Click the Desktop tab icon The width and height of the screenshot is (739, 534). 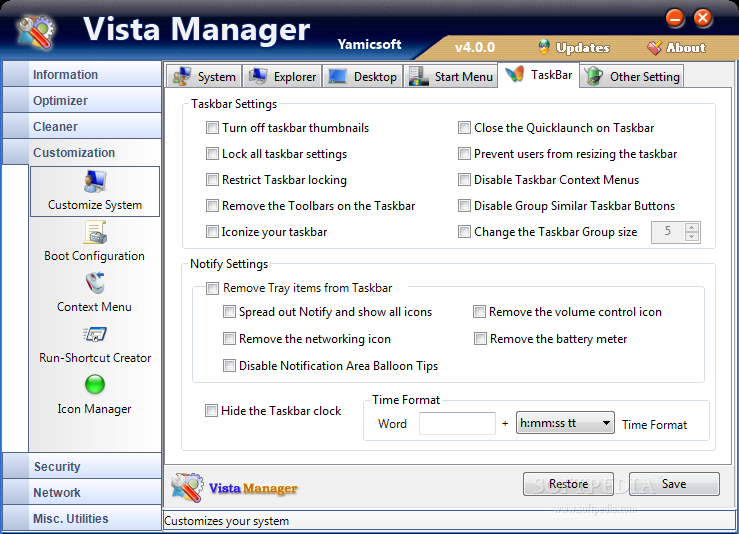pos(337,76)
